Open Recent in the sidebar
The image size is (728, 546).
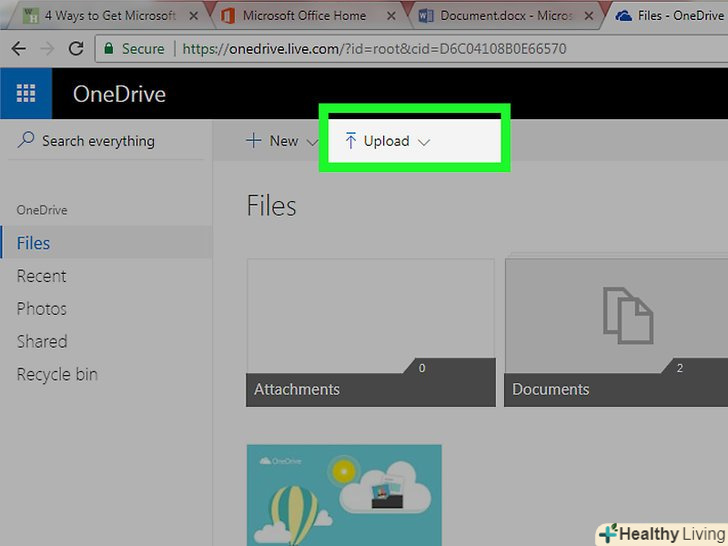41,276
